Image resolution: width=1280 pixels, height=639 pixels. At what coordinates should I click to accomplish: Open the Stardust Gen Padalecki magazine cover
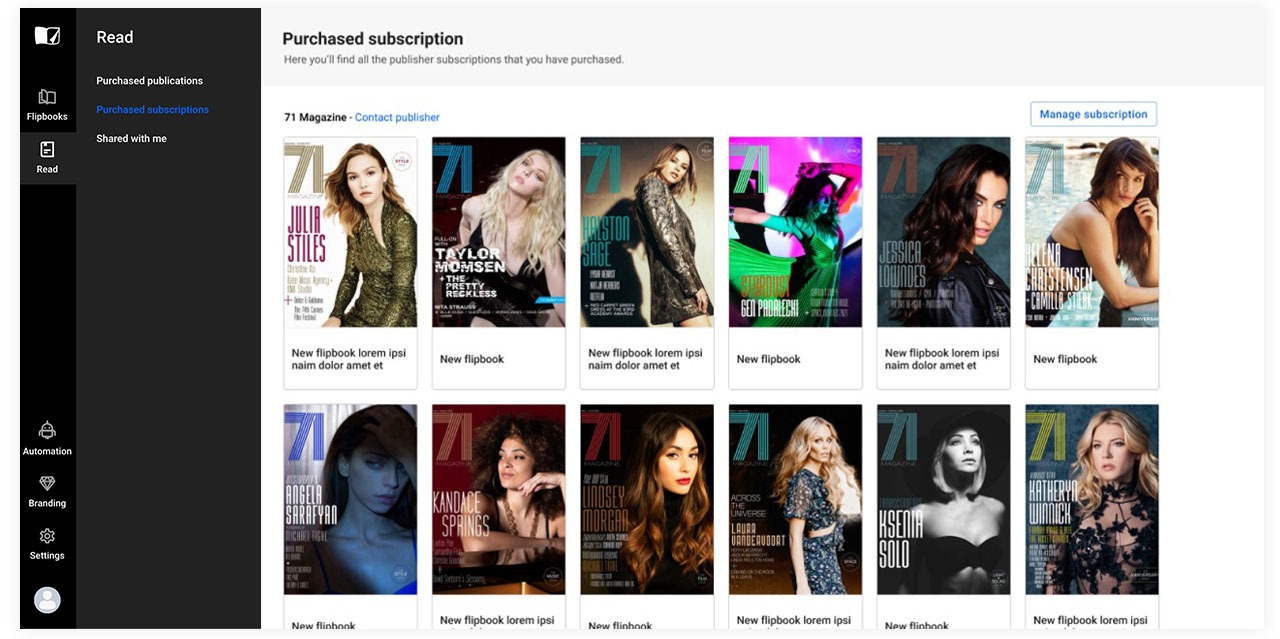[x=795, y=232]
